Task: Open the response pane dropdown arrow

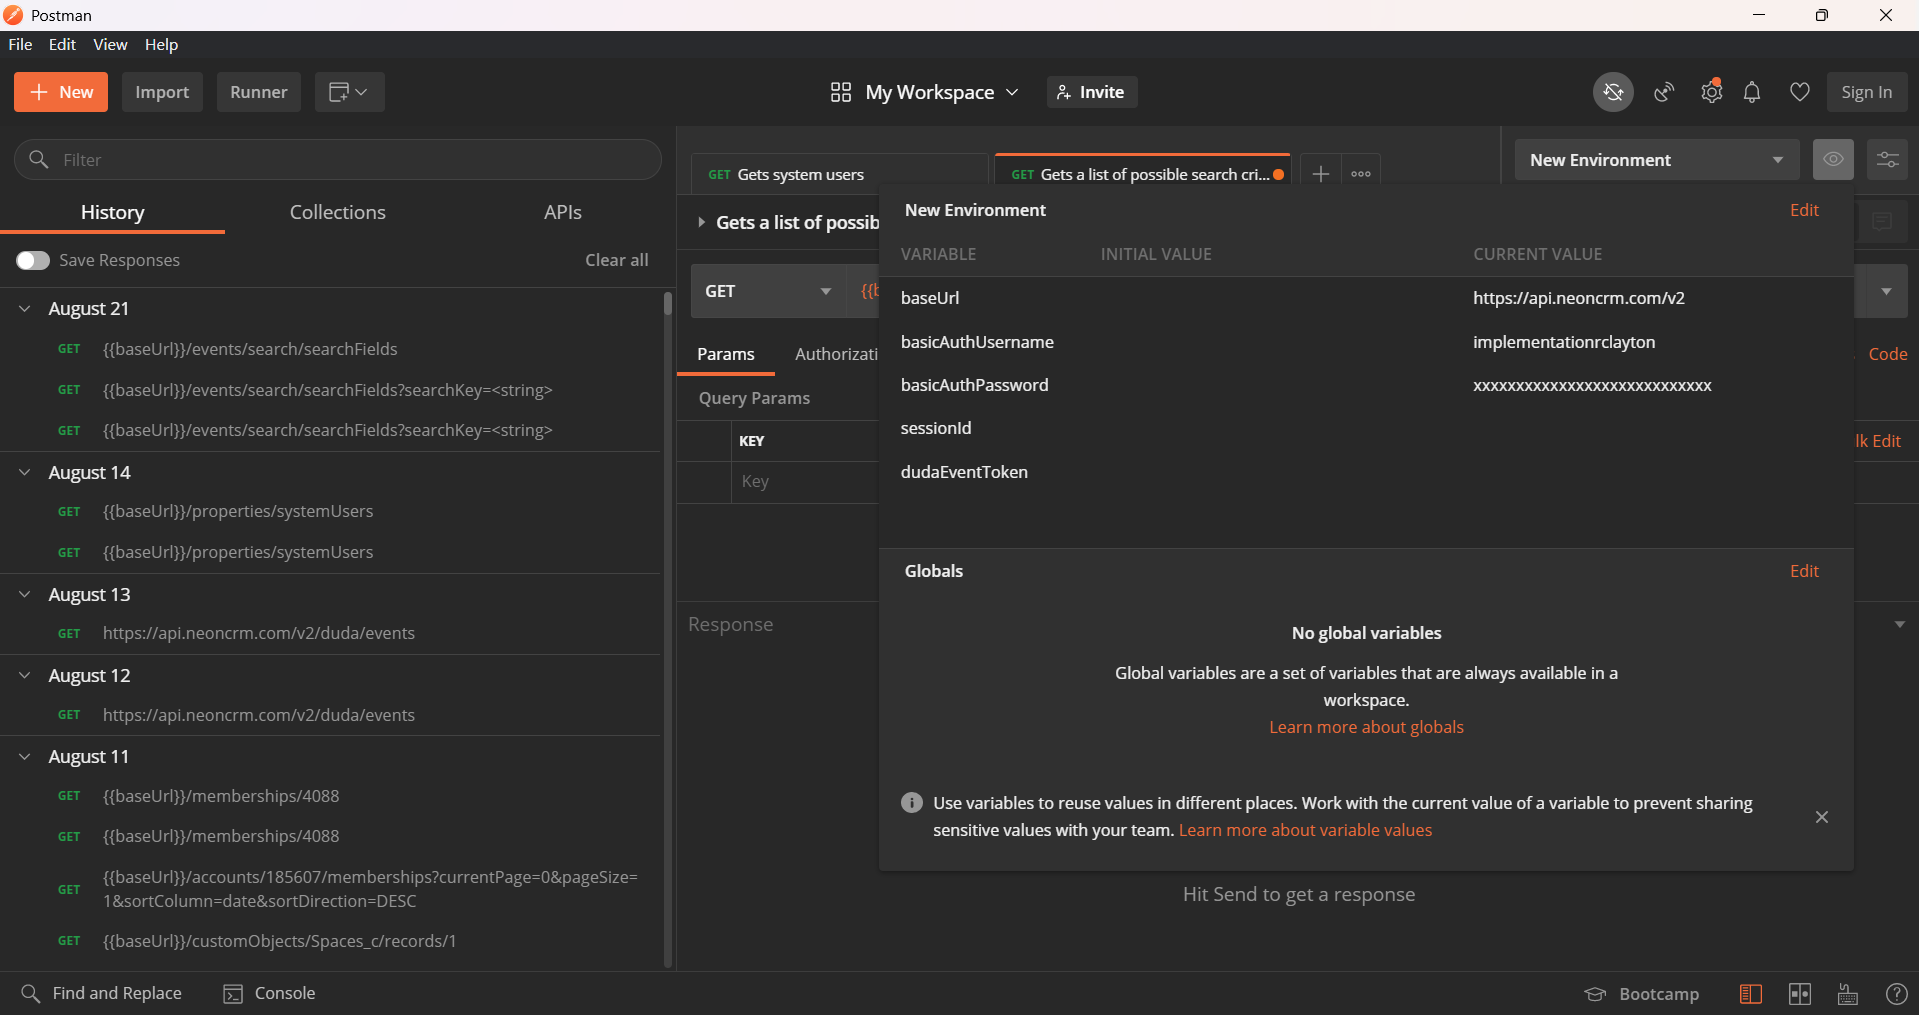Action: pyautogui.click(x=1900, y=625)
